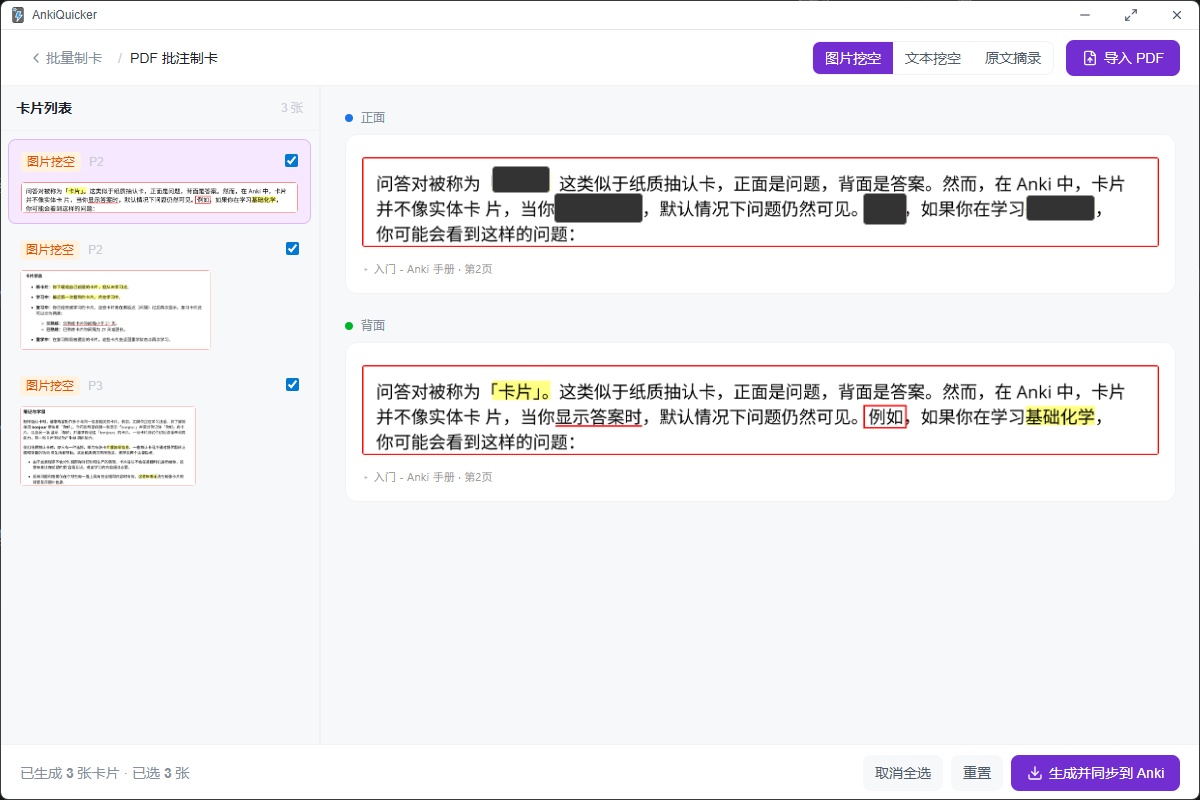The width and height of the screenshot is (1200, 800).
Task: Switch to the 原文摘录 tab
Action: tap(1013, 58)
